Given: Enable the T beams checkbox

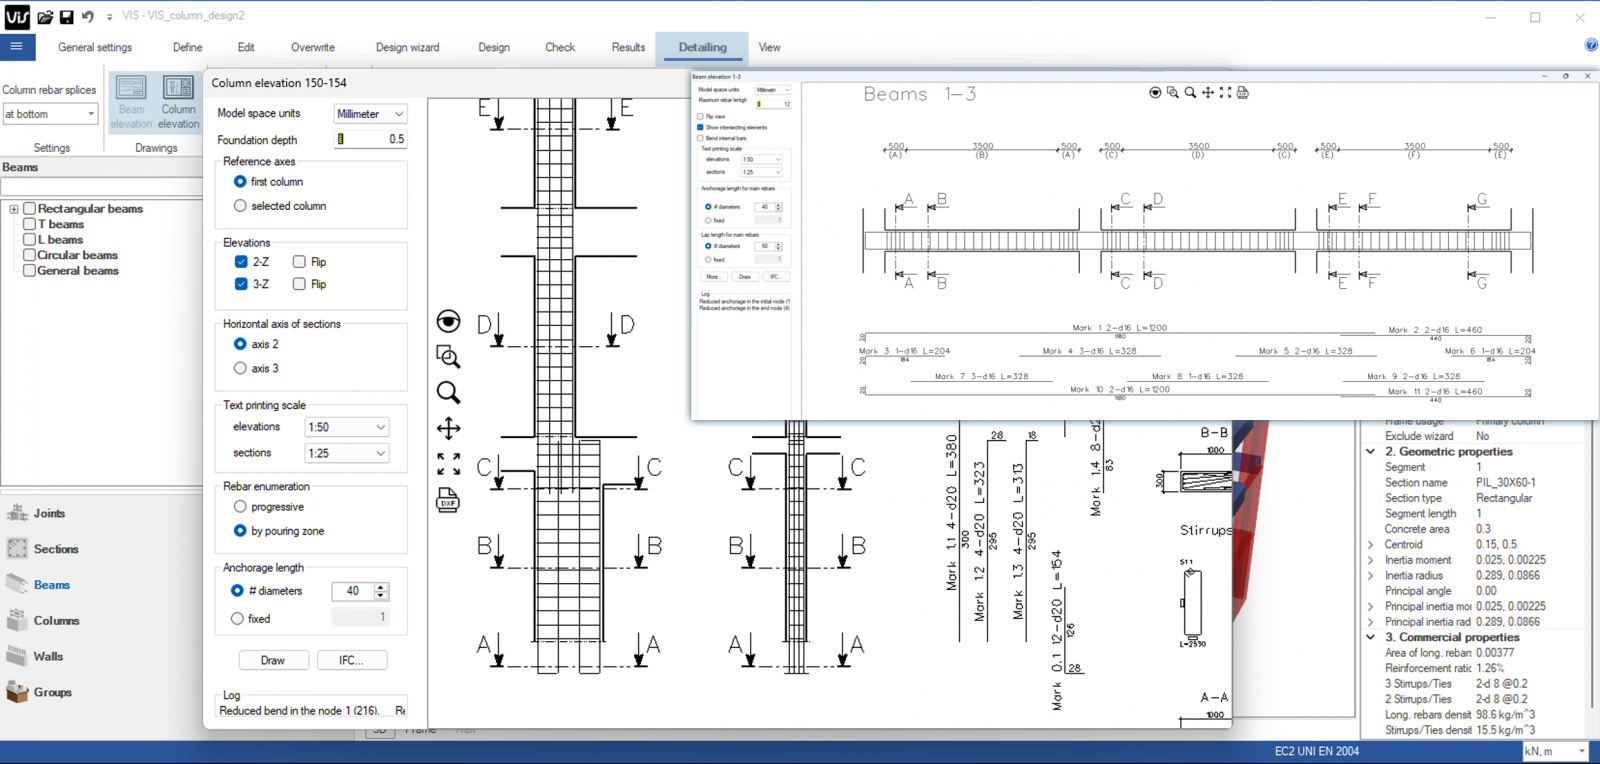Looking at the screenshot, I should click(x=30, y=224).
